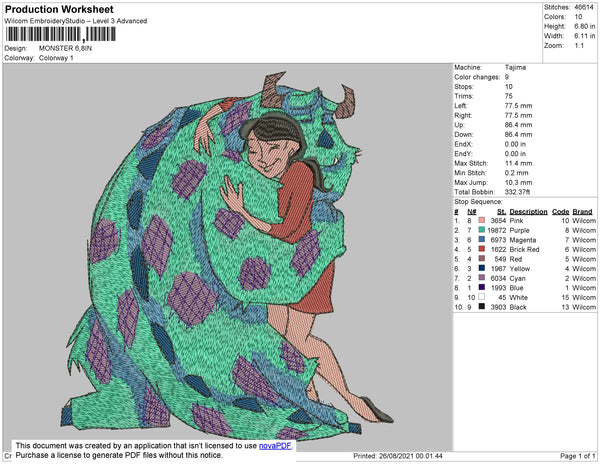Click the purple swatch labeled Cyan
600x464 pixels.
point(481,278)
